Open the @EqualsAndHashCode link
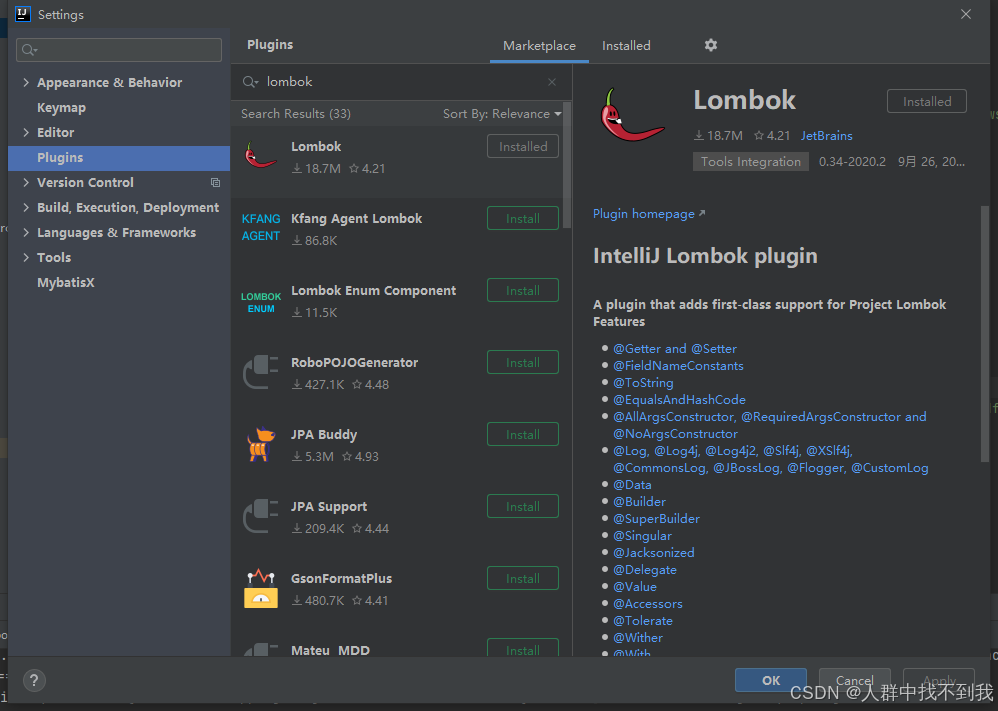Screen dimensions: 998x711 tap(679, 400)
